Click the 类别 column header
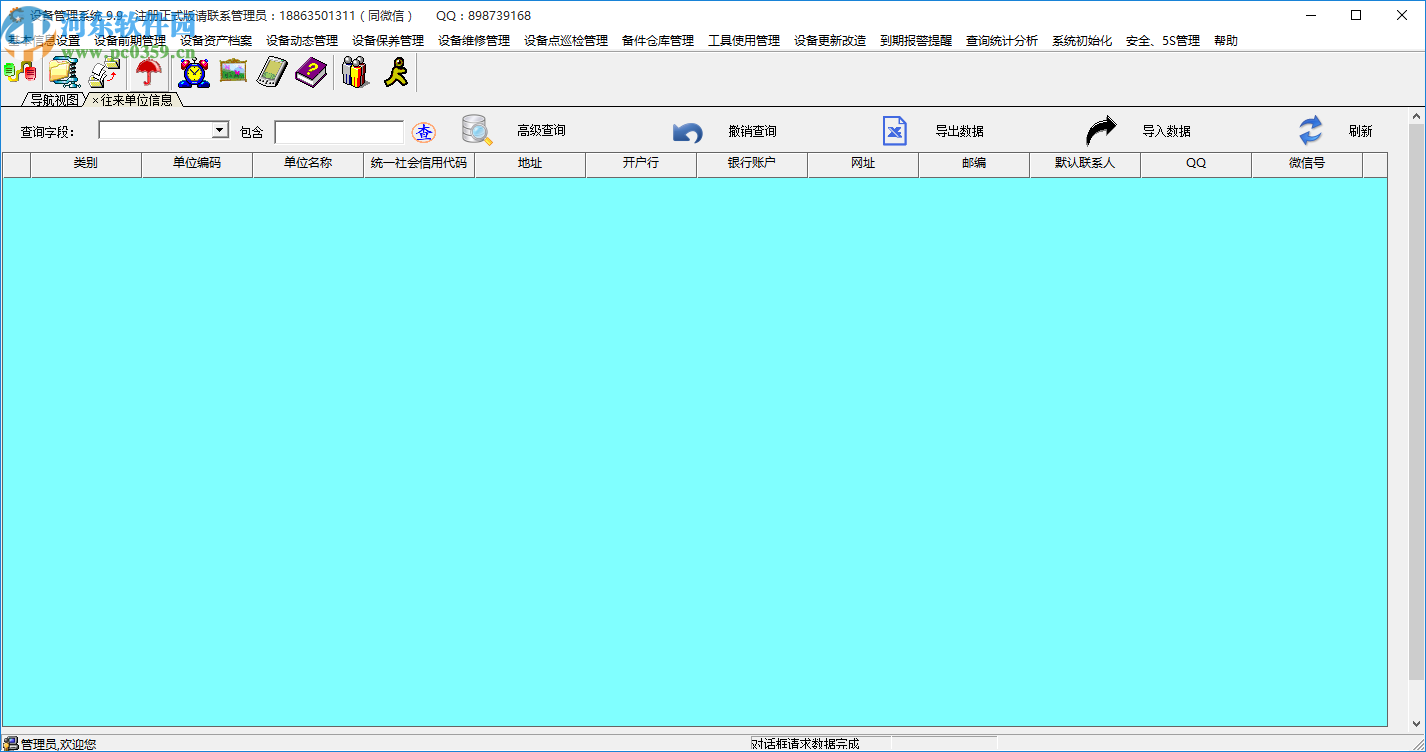The image size is (1426, 752). [x=86, y=164]
